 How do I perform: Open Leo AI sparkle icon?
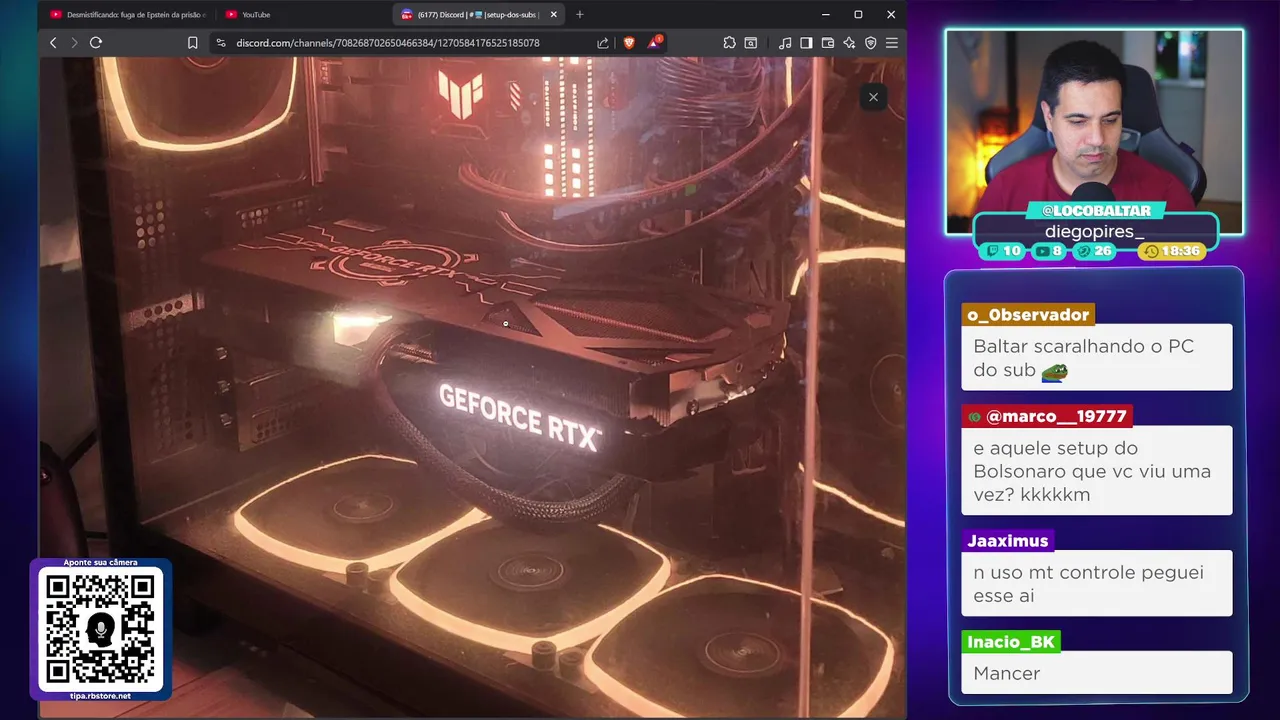click(849, 43)
